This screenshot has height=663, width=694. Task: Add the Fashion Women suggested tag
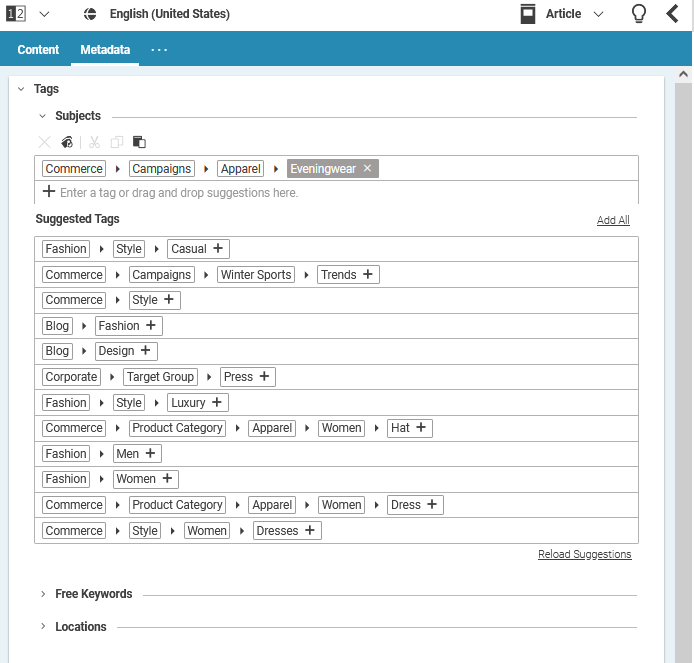167,478
